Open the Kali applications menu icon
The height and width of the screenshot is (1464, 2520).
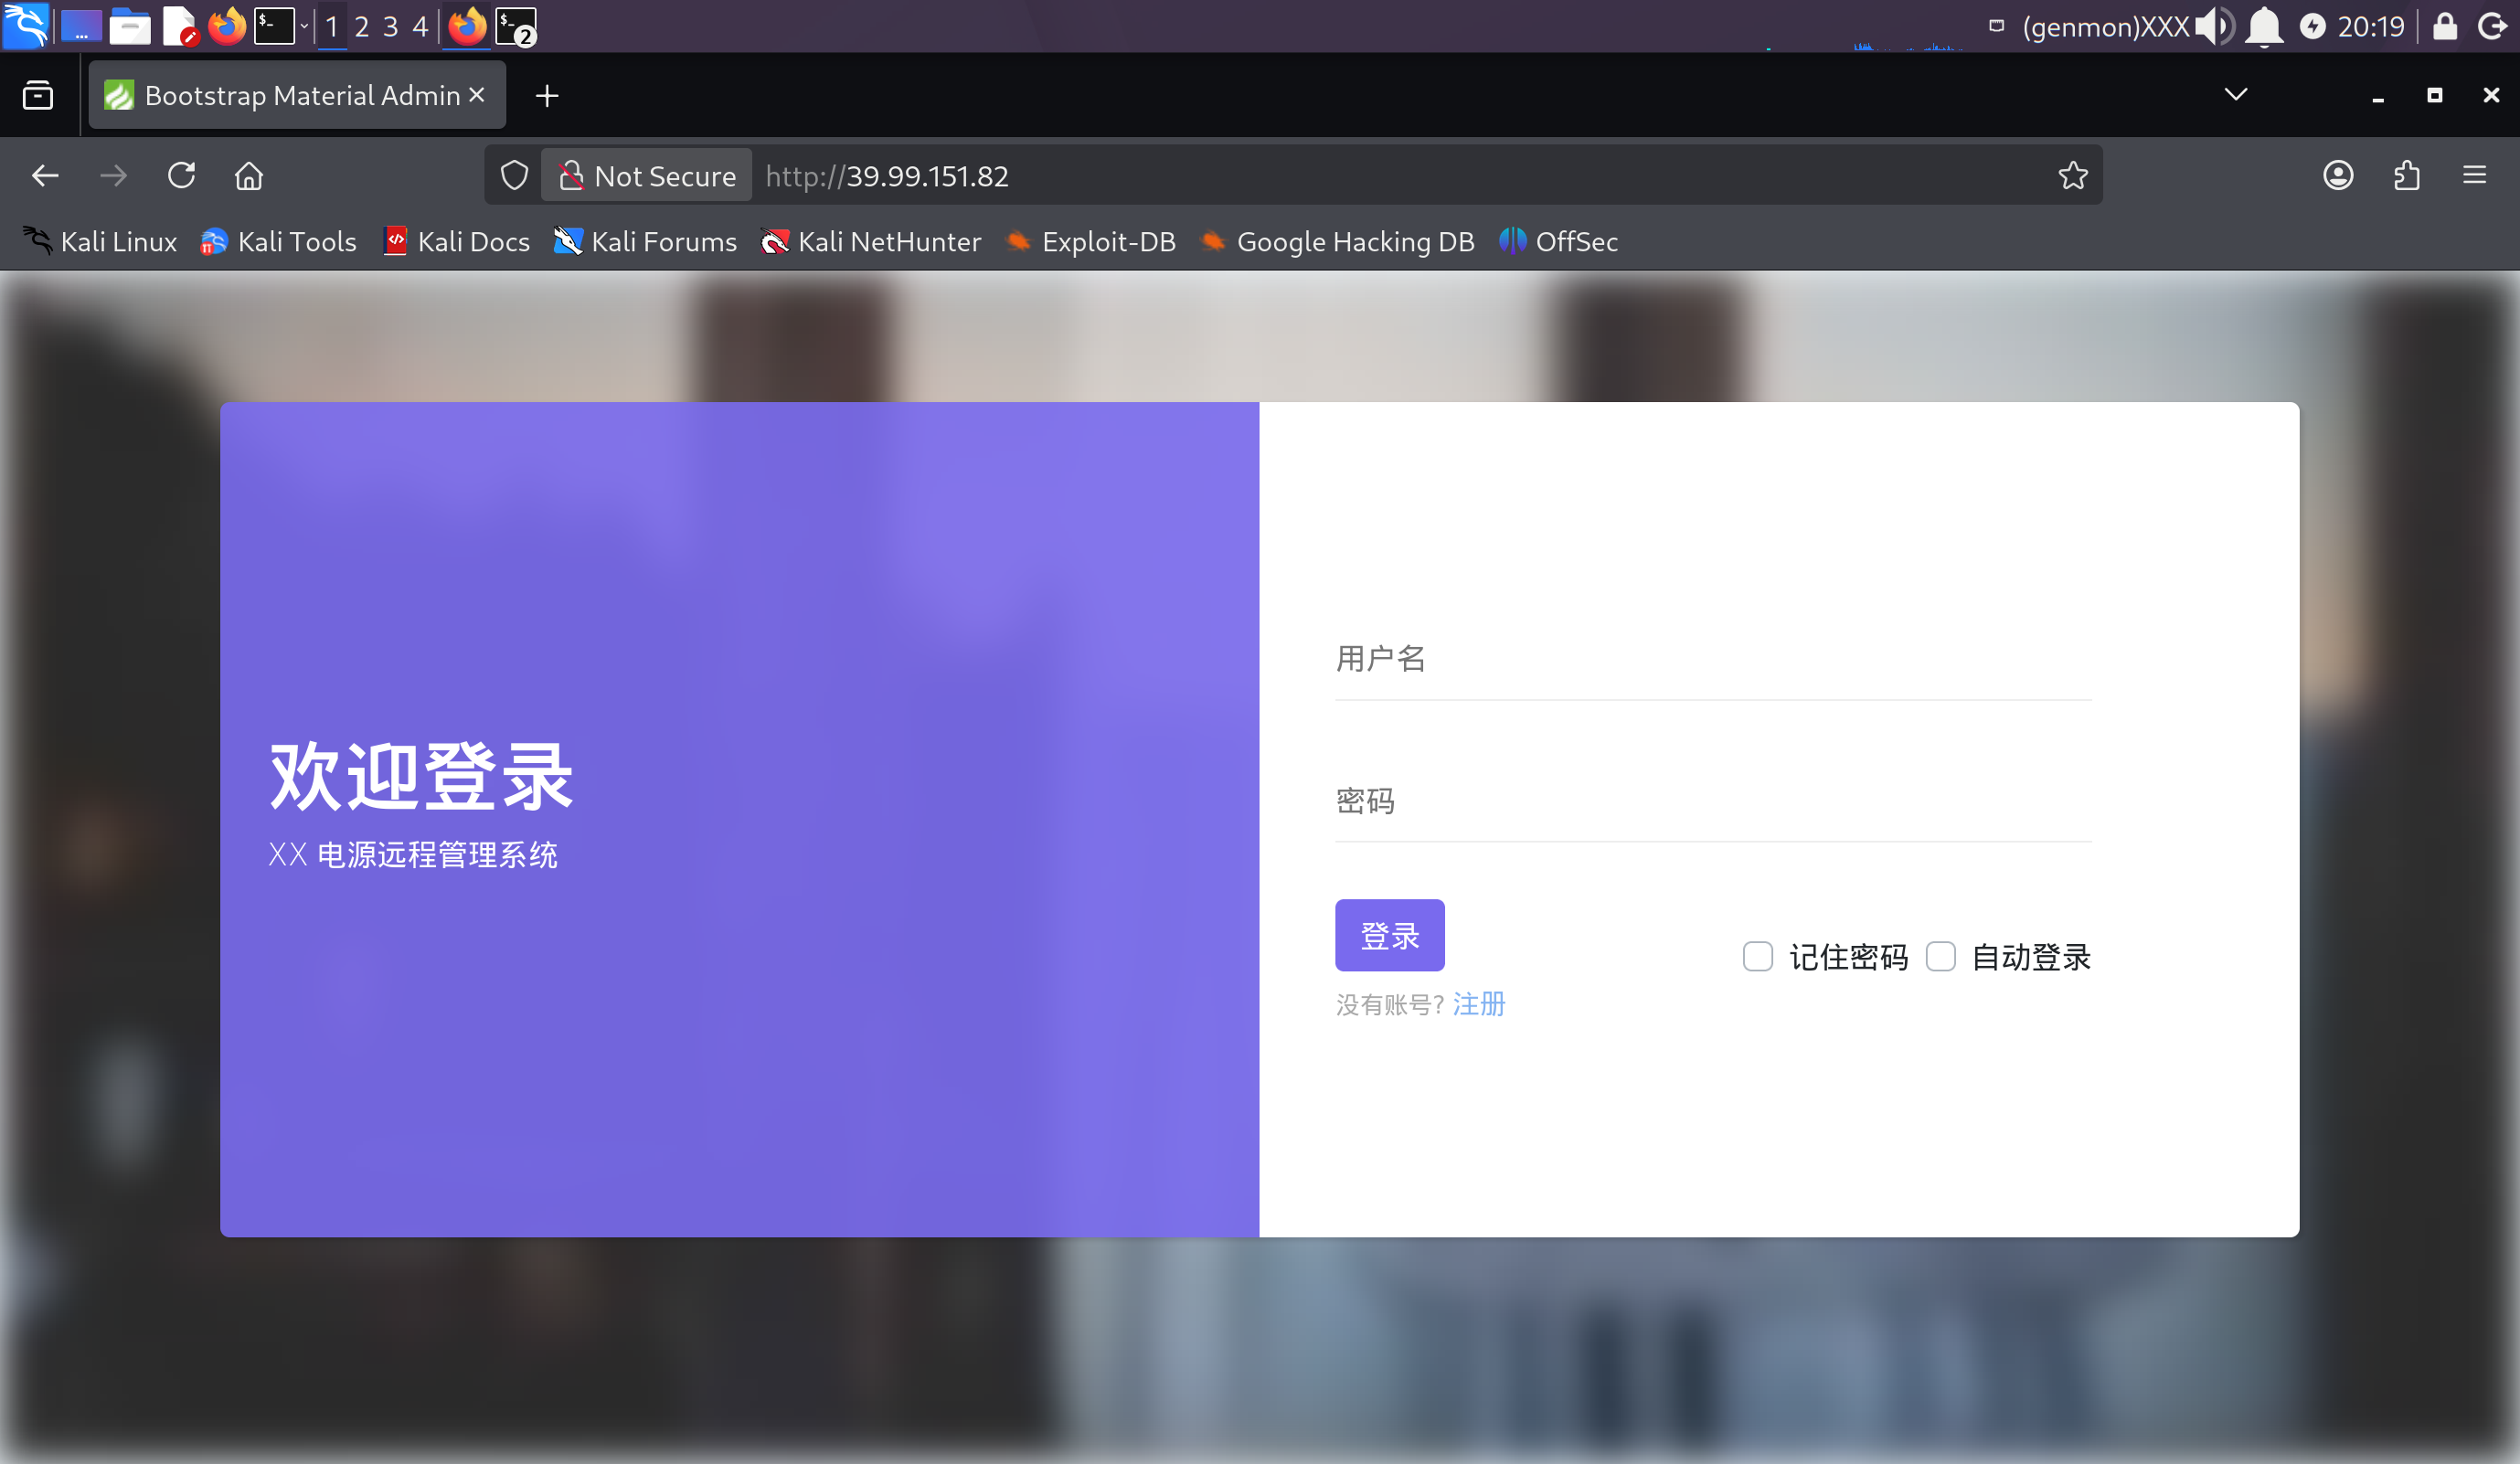click(x=26, y=26)
